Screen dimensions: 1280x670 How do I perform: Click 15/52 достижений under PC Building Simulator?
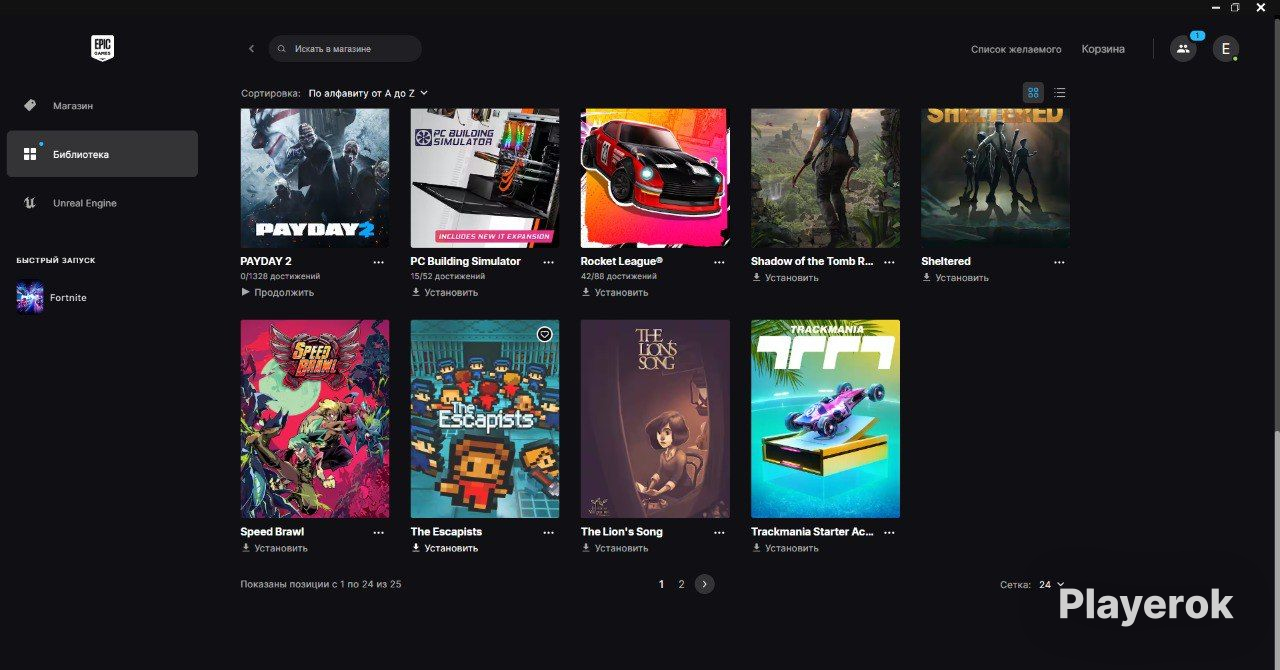tap(447, 276)
